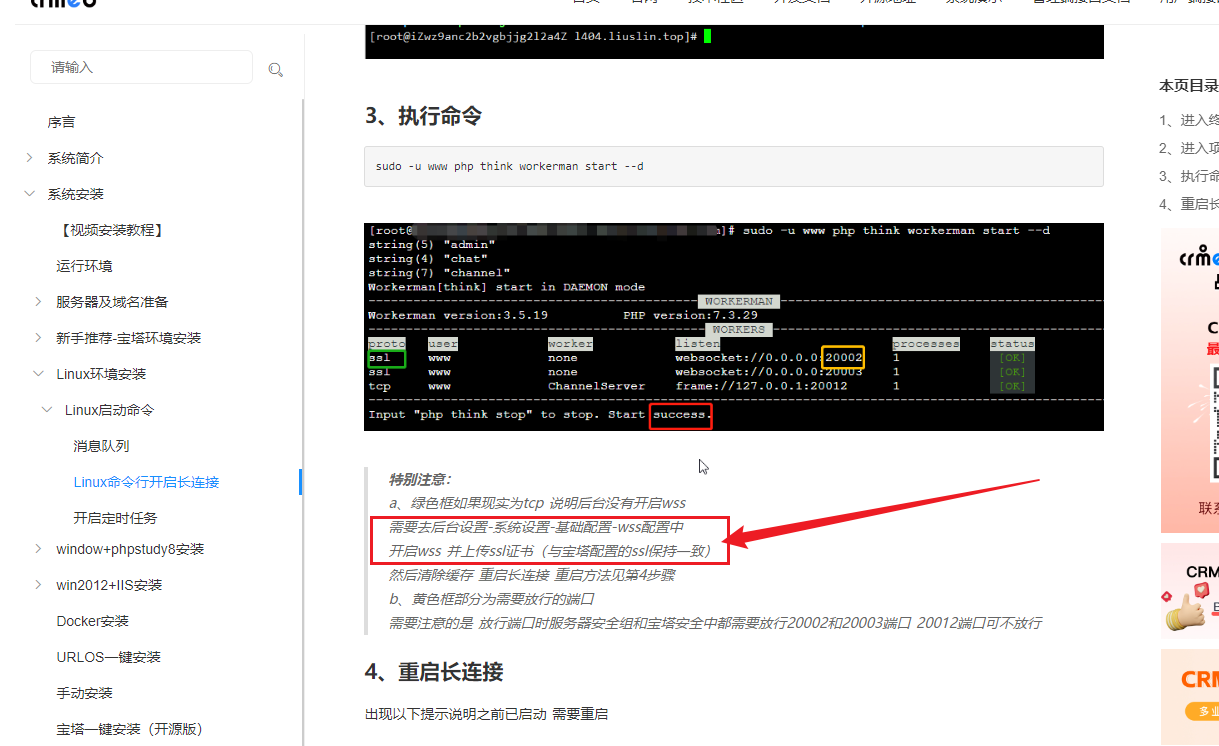Expand 服务器及域名准备 tree arrow
This screenshot has width=1219, height=746.
[x=38, y=302]
